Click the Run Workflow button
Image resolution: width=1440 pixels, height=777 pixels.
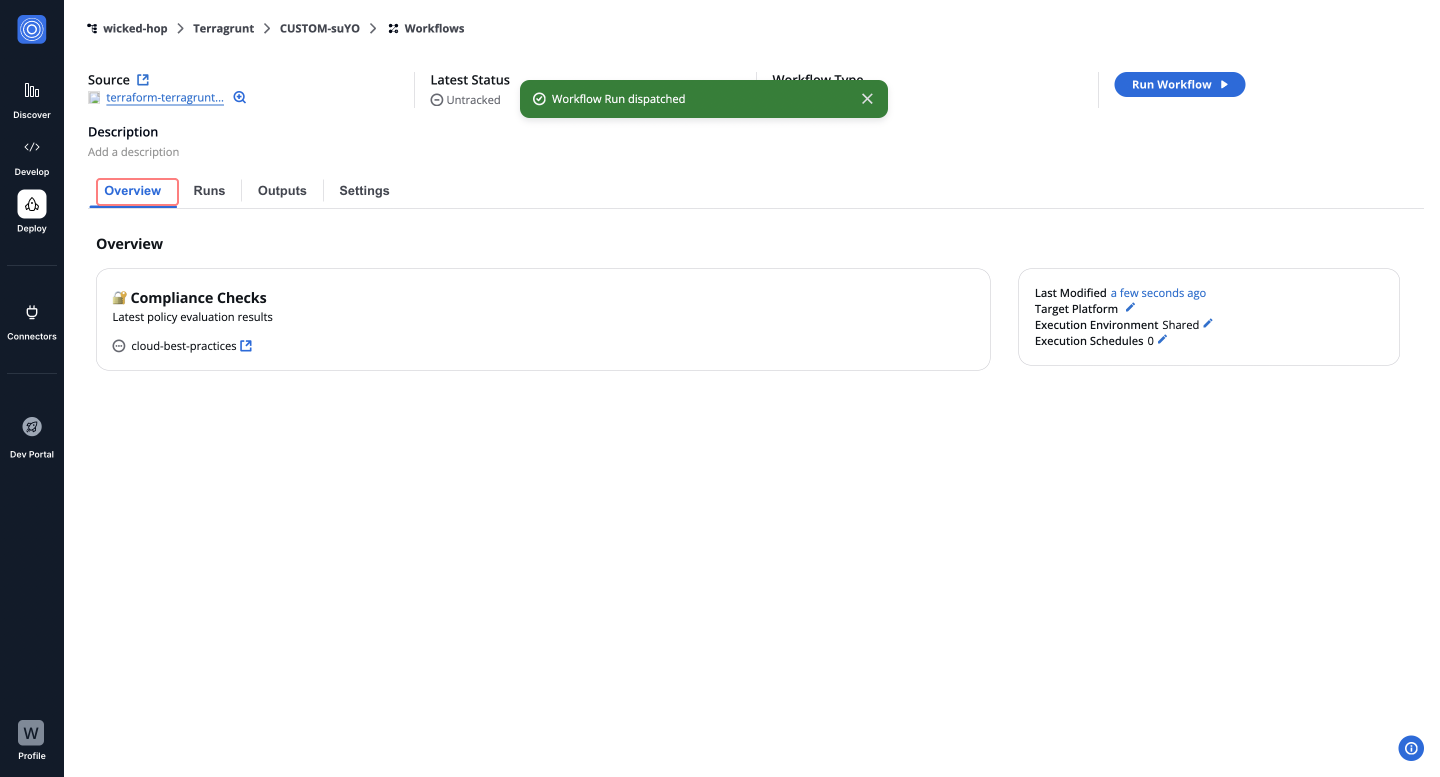pos(1179,85)
